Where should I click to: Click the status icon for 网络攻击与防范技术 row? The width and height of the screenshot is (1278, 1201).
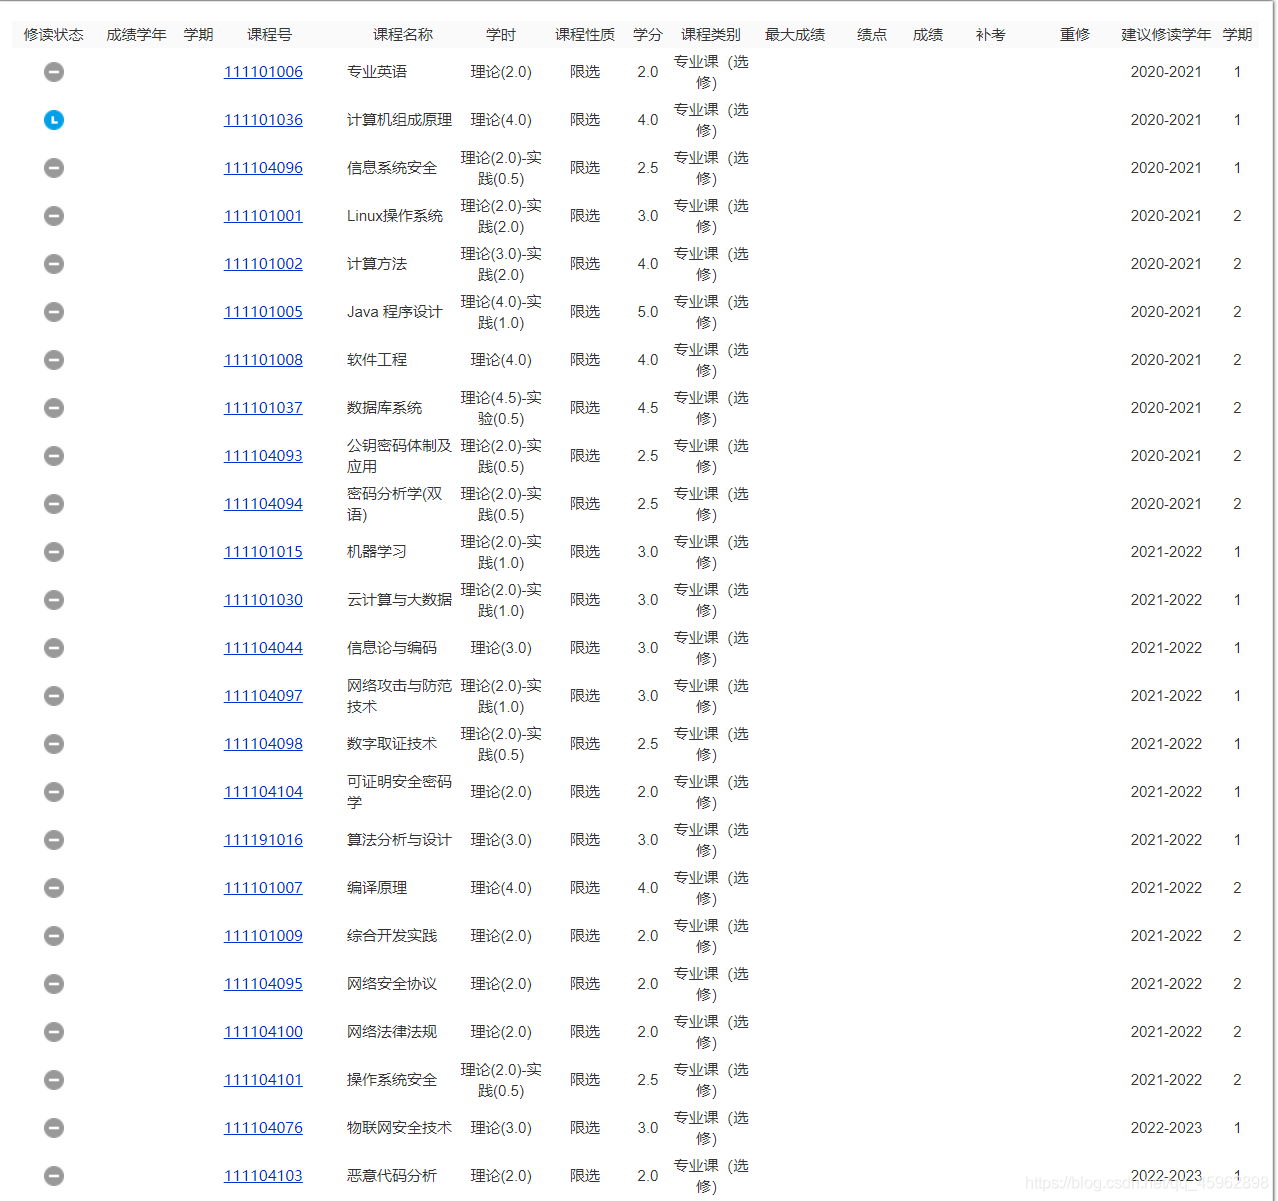tap(54, 696)
